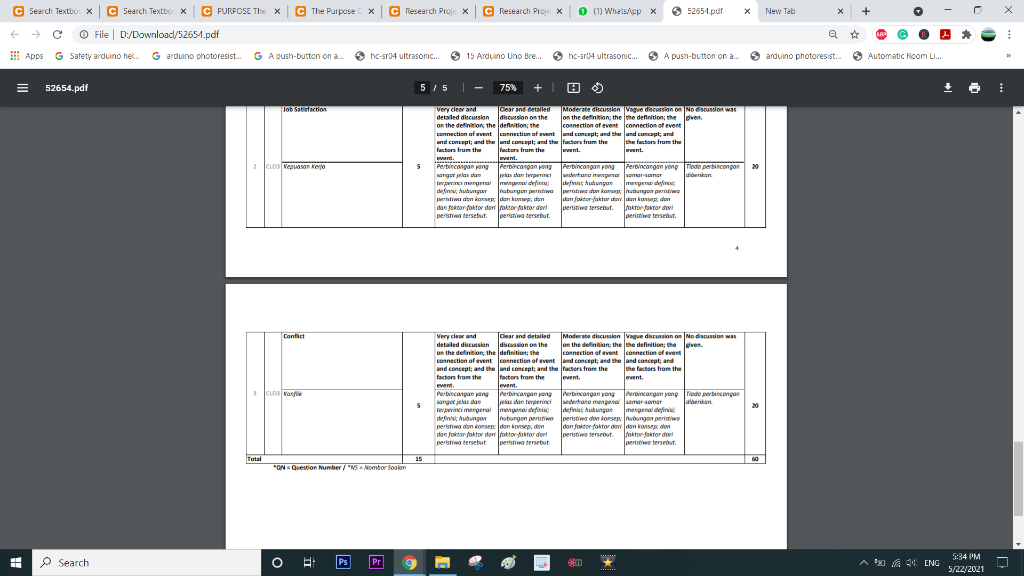Click the PDF page number field

423,88
